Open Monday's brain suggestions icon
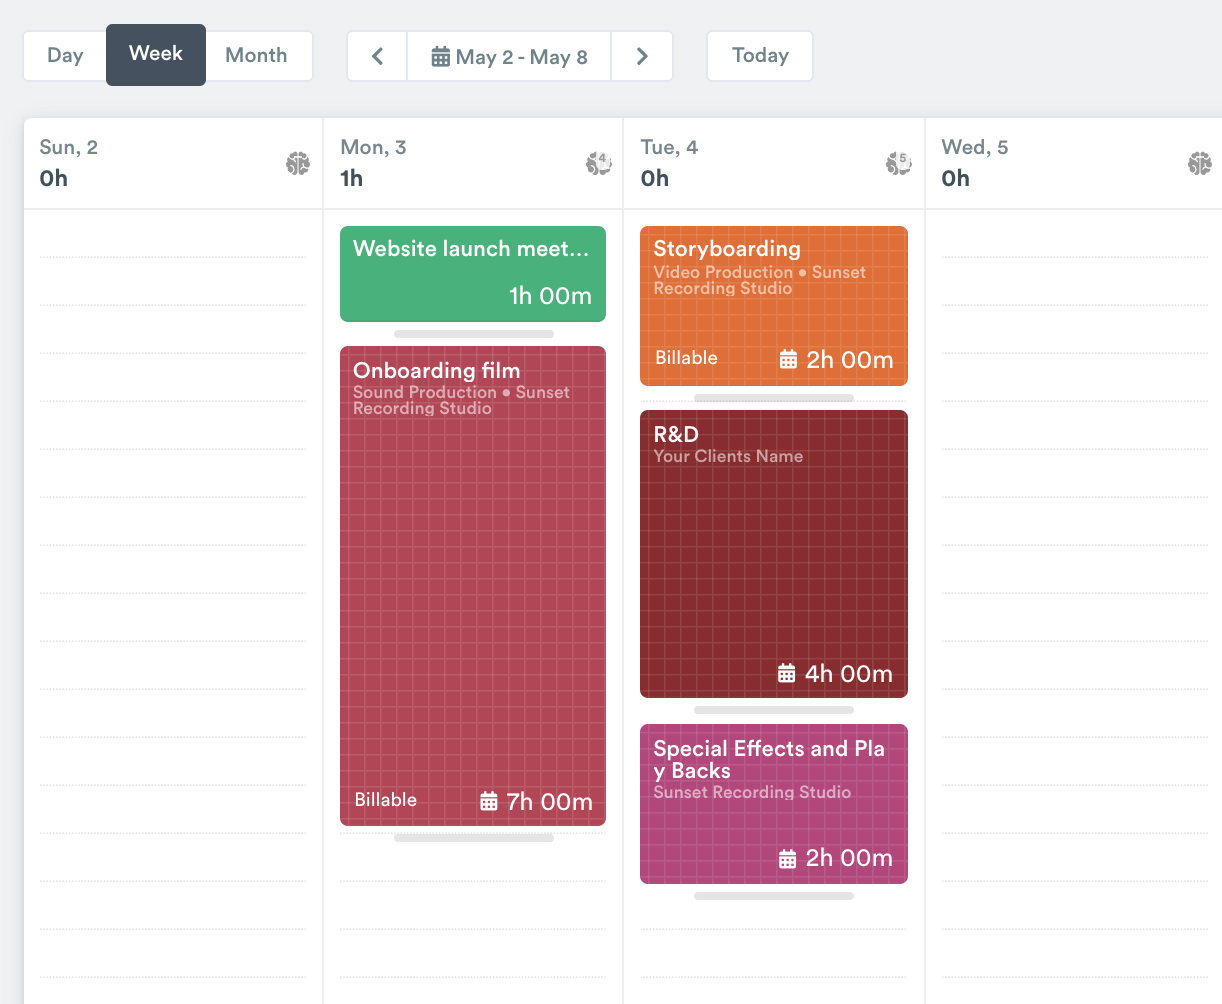 (598, 164)
